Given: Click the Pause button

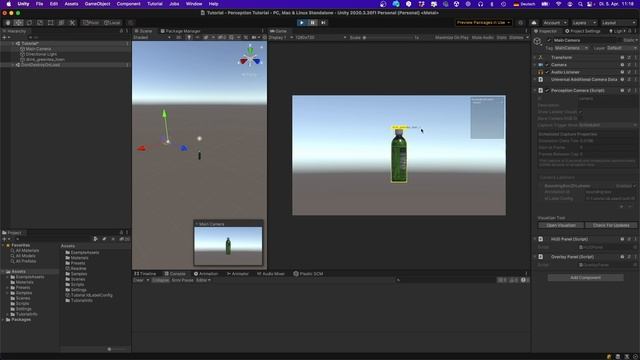Looking at the screenshot, I should pos(313,23).
